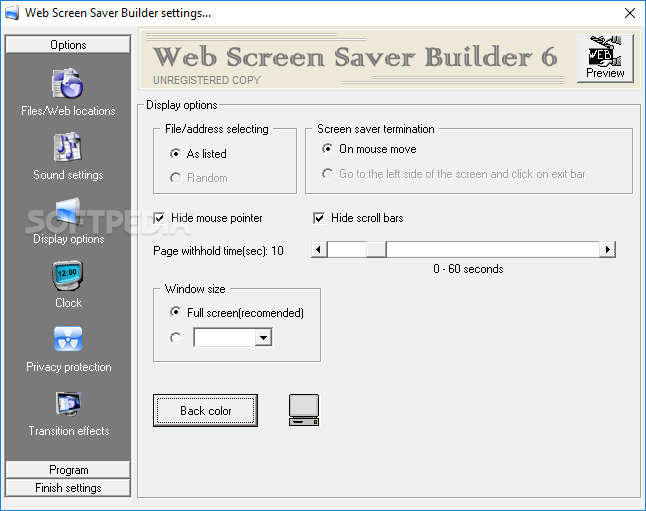Choose On mouse move termination
The width and height of the screenshot is (646, 511).
point(328,149)
